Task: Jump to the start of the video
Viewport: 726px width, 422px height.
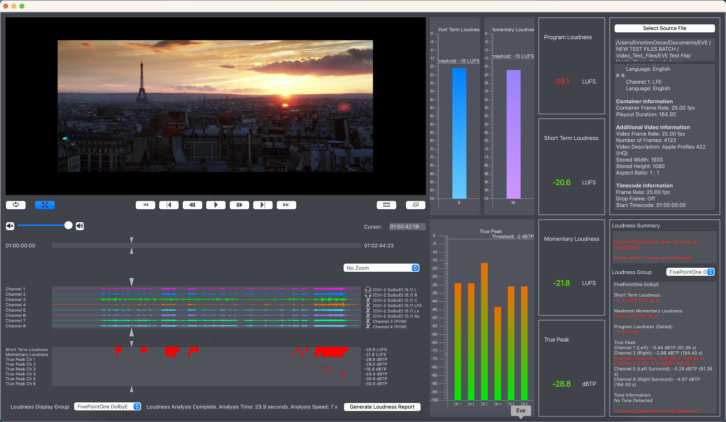Action: tap(145, 205)
